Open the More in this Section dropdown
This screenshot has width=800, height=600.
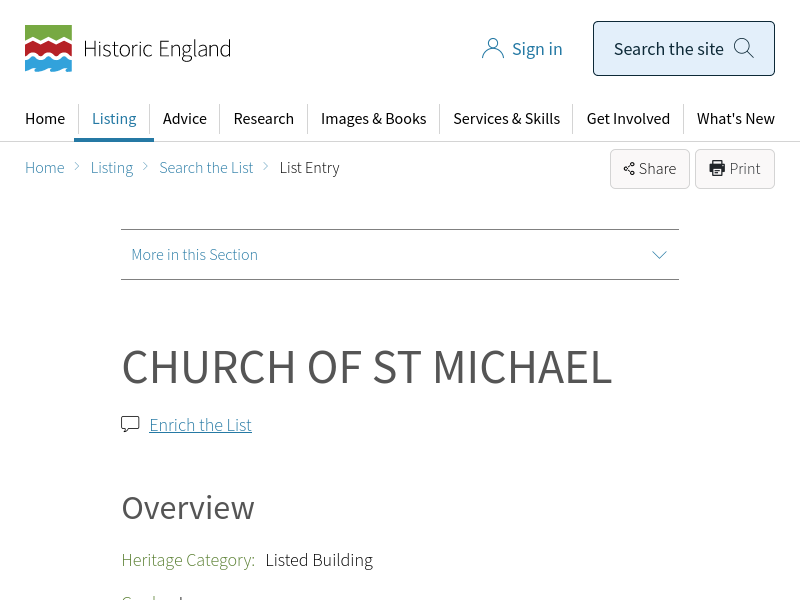(x=195, y=255)
